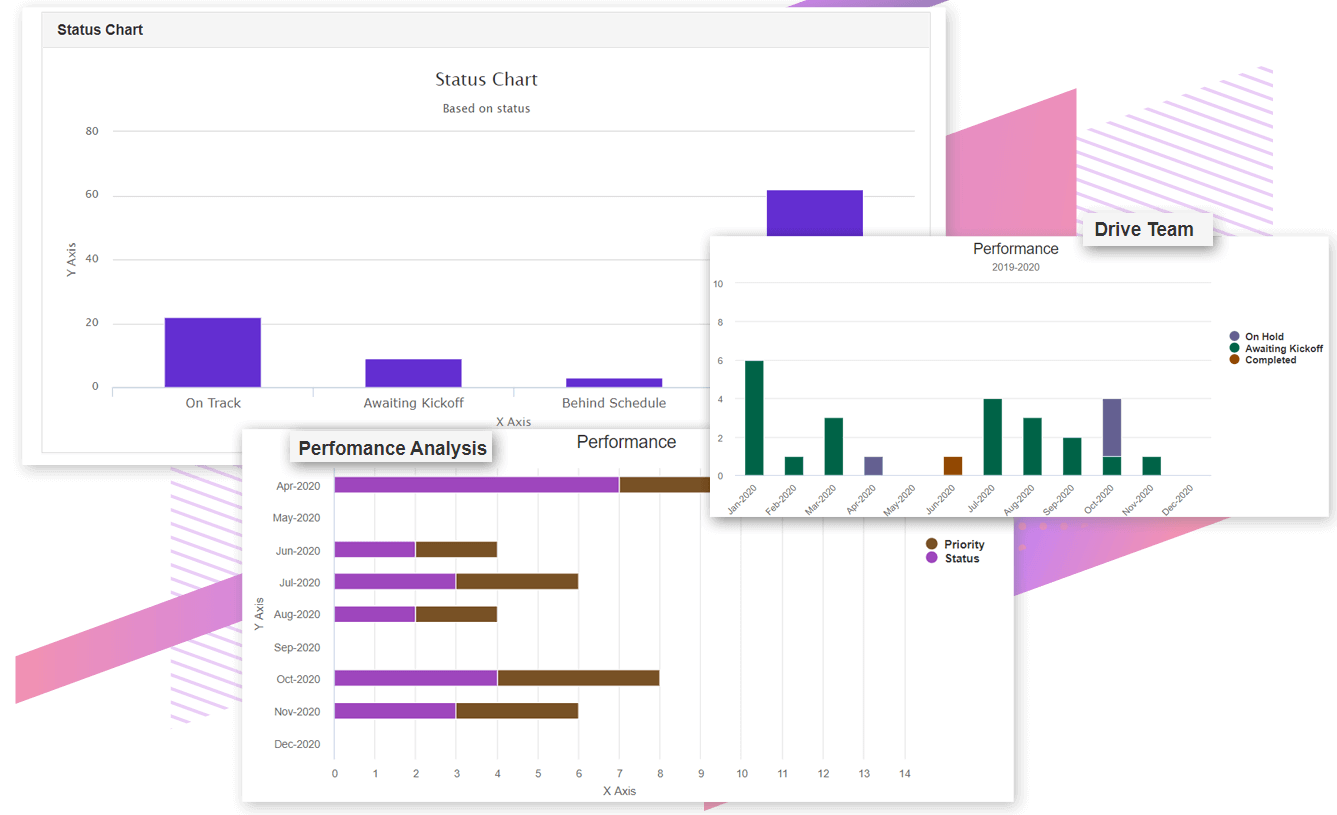Click the small Behind Schedule bar

tap(613, 382)
